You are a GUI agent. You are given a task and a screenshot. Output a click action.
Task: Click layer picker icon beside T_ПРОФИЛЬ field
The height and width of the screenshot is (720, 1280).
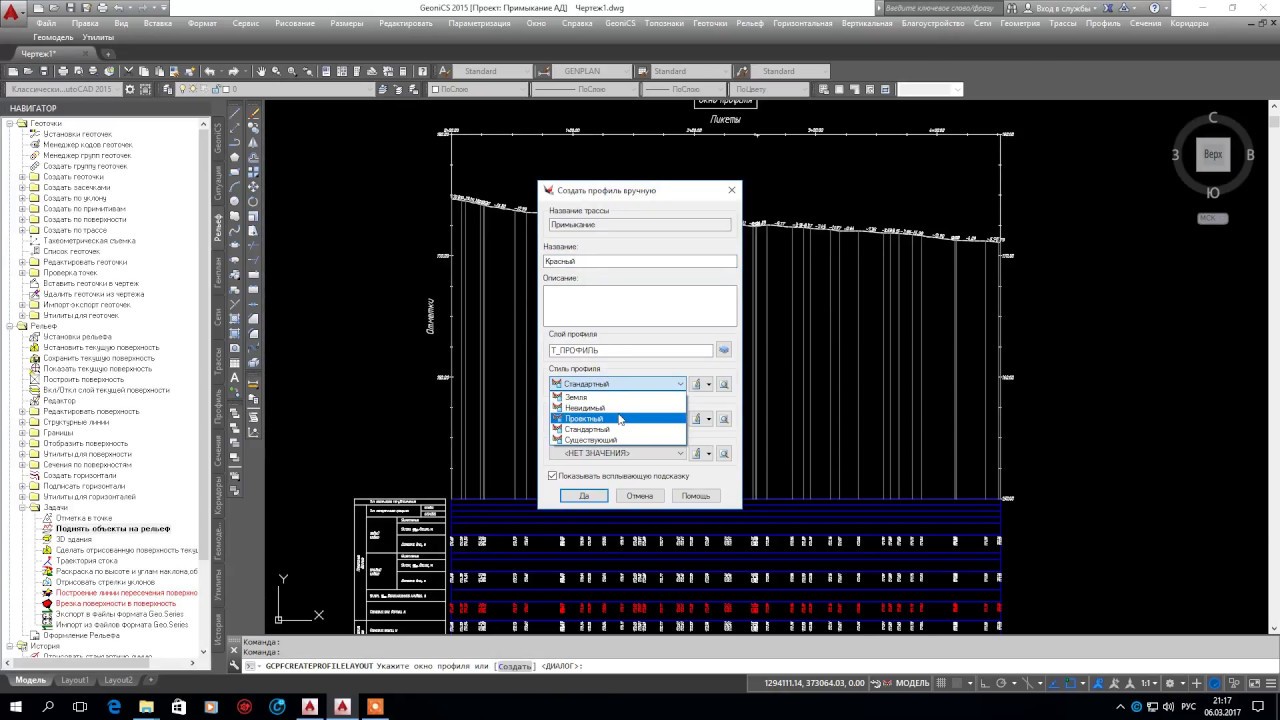(x=724, y=350)
